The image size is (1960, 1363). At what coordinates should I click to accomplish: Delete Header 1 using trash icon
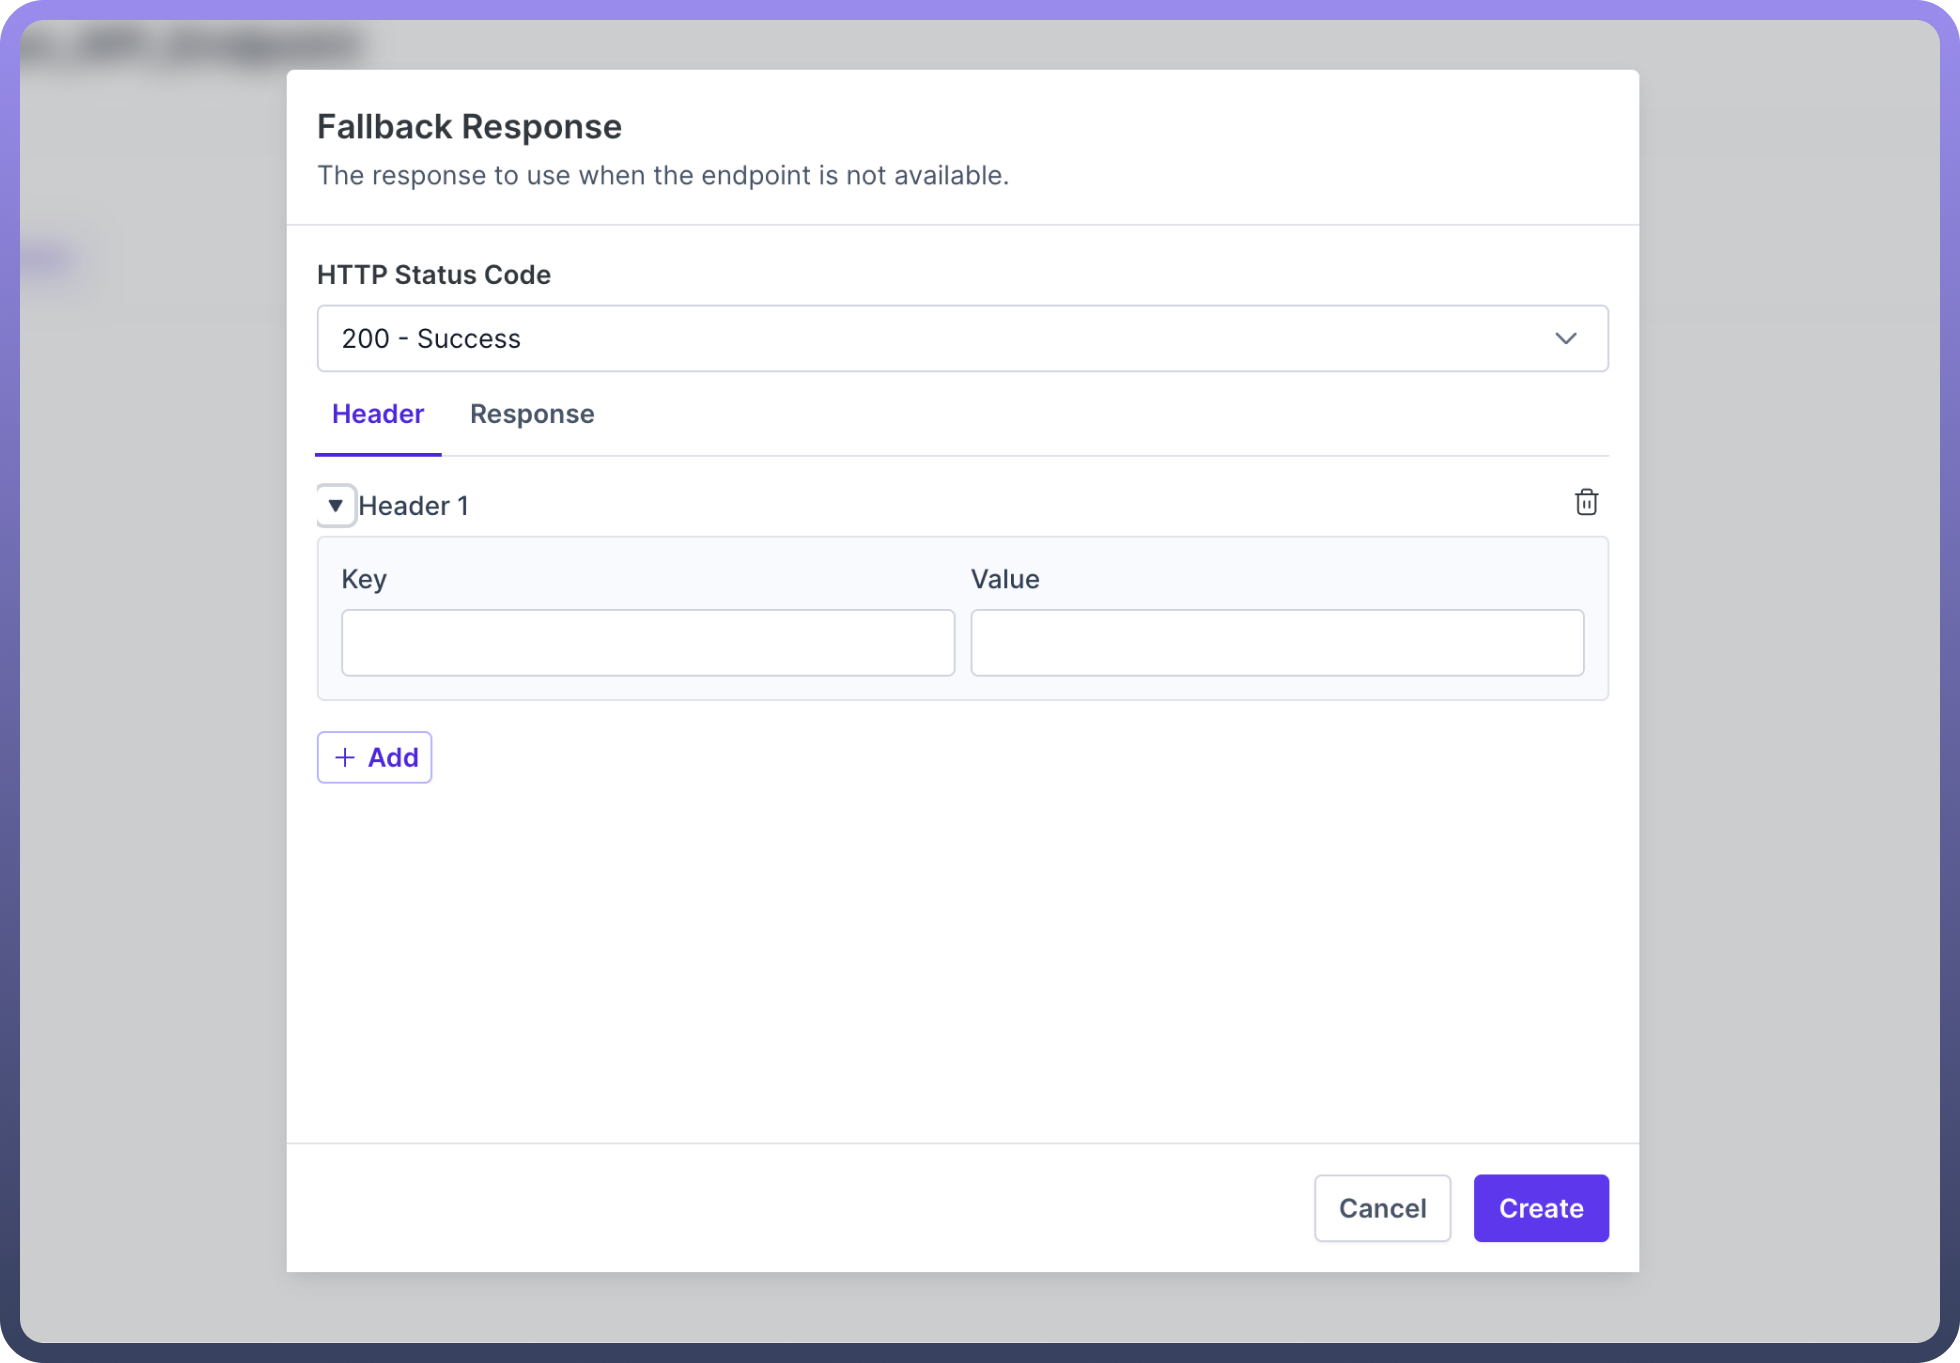(1586, 502)
